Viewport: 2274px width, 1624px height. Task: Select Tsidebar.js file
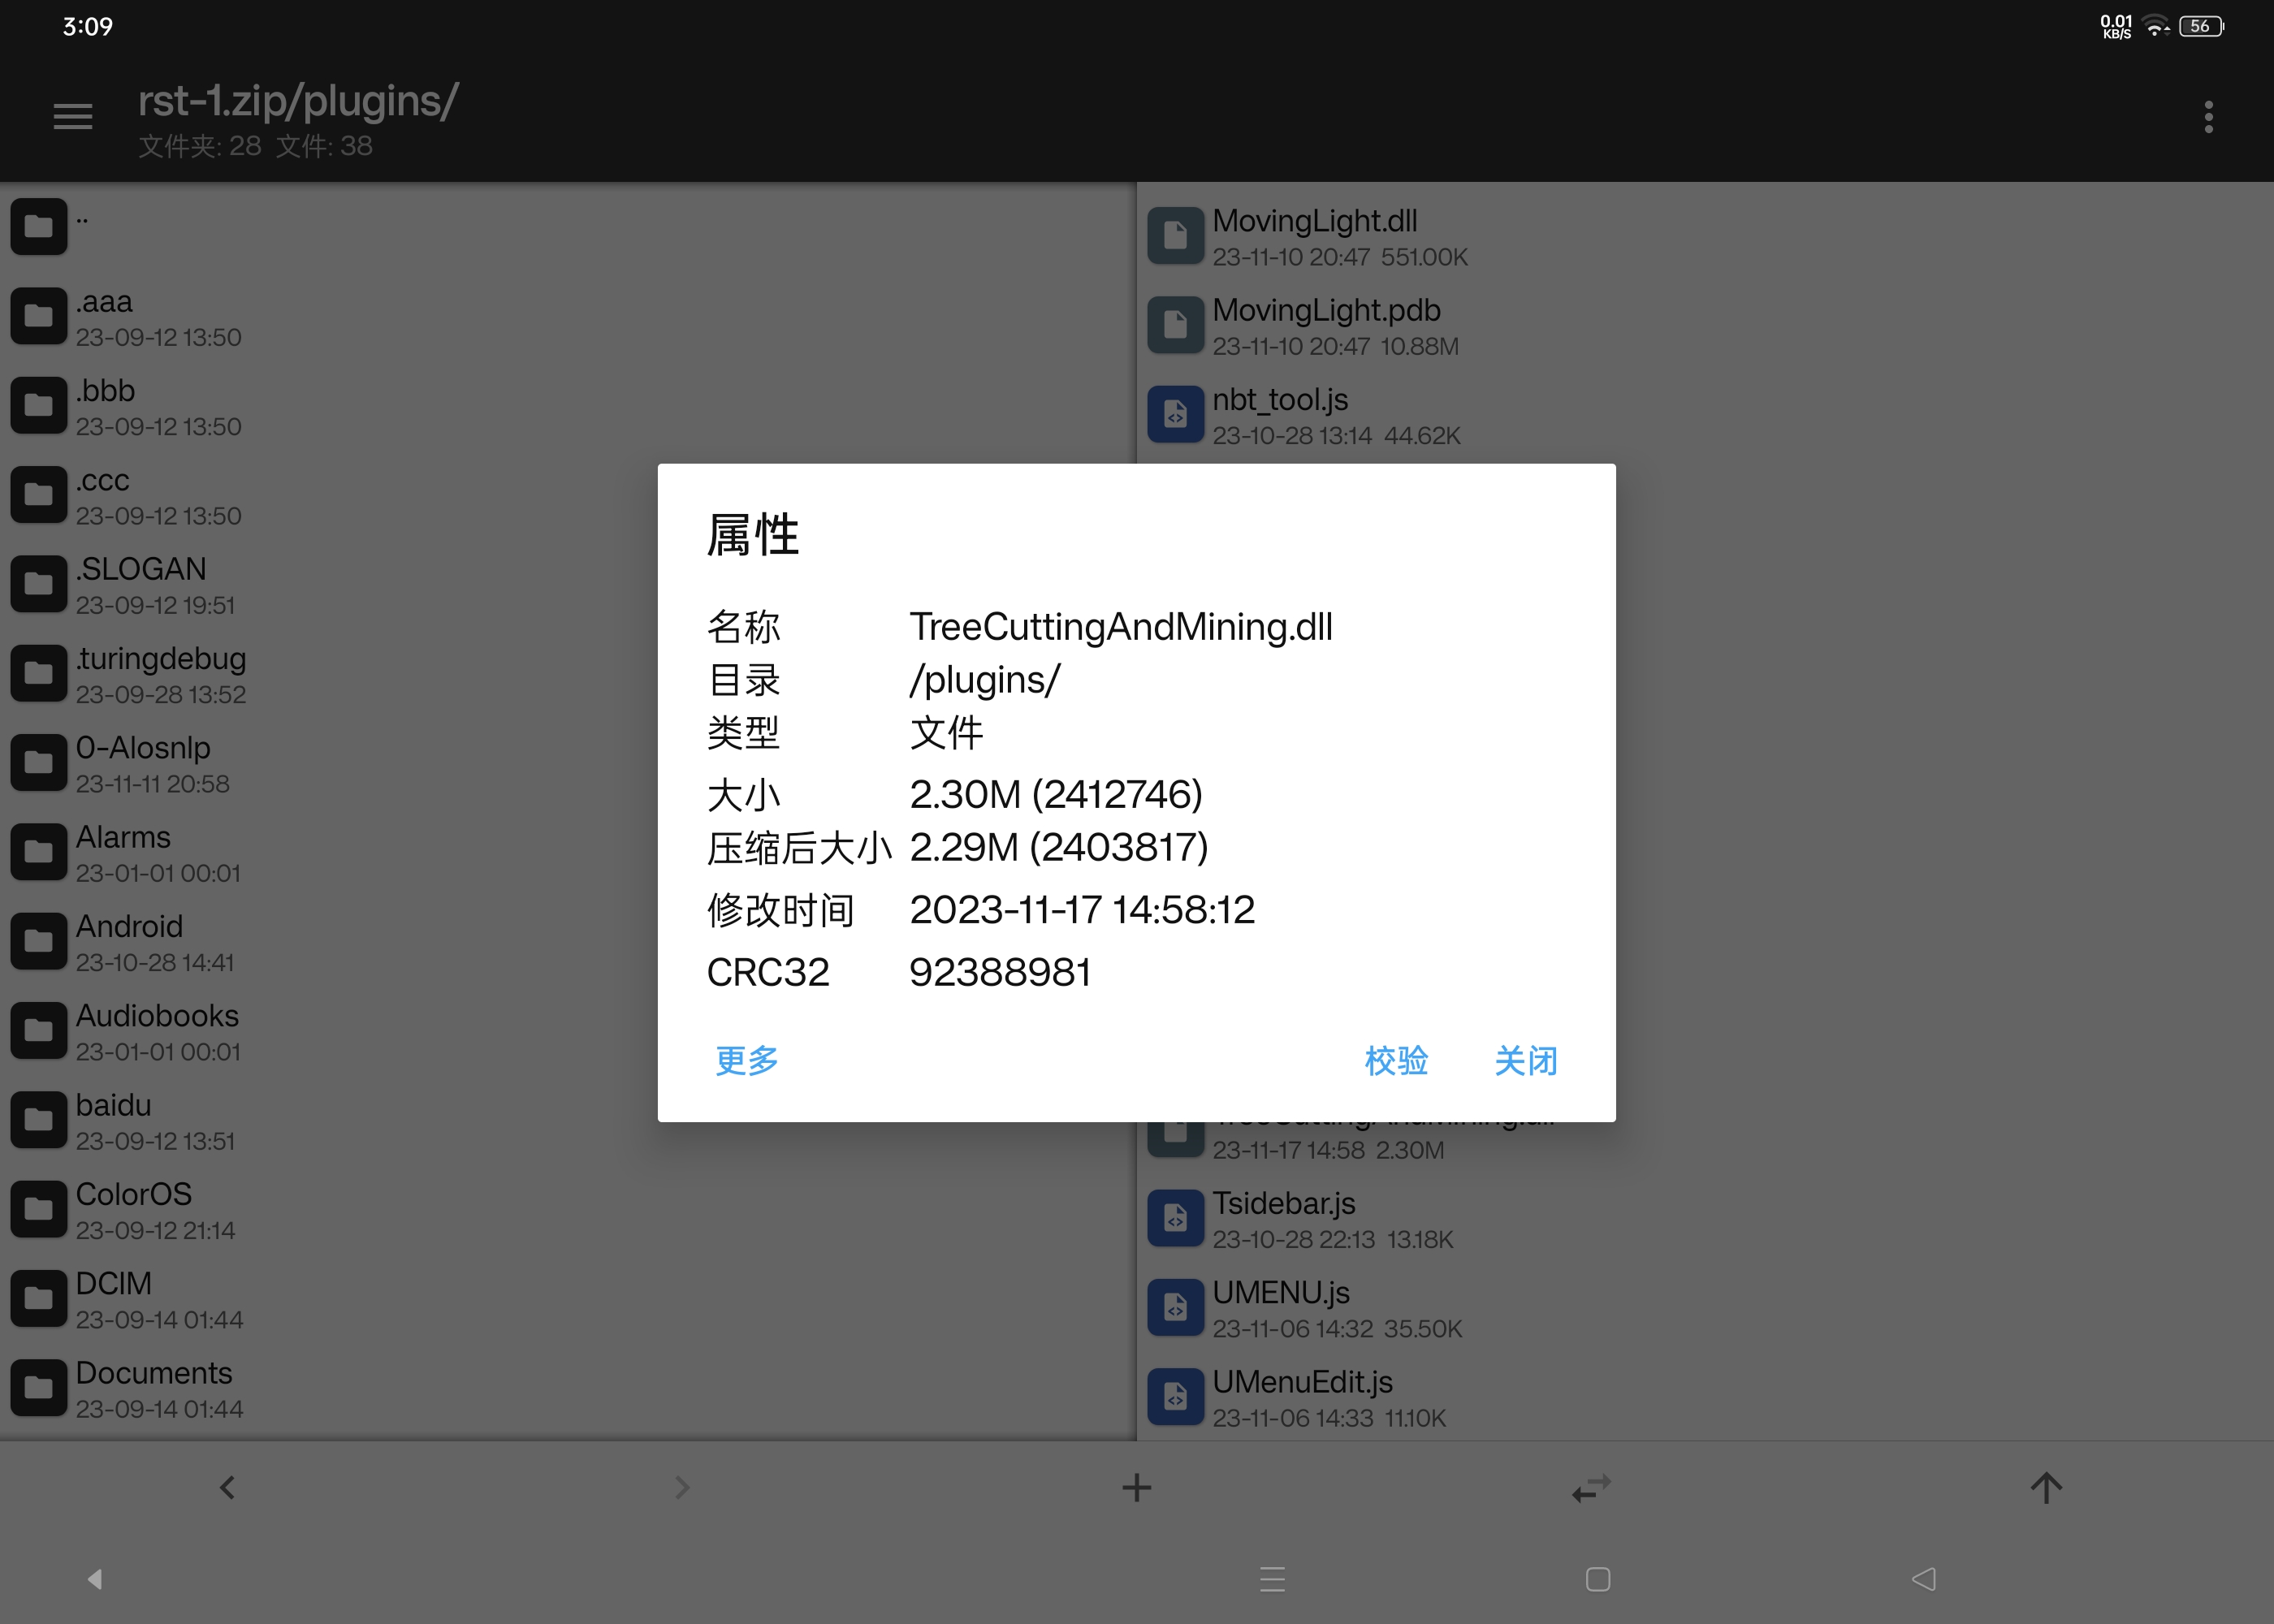coord(1706,1219)
